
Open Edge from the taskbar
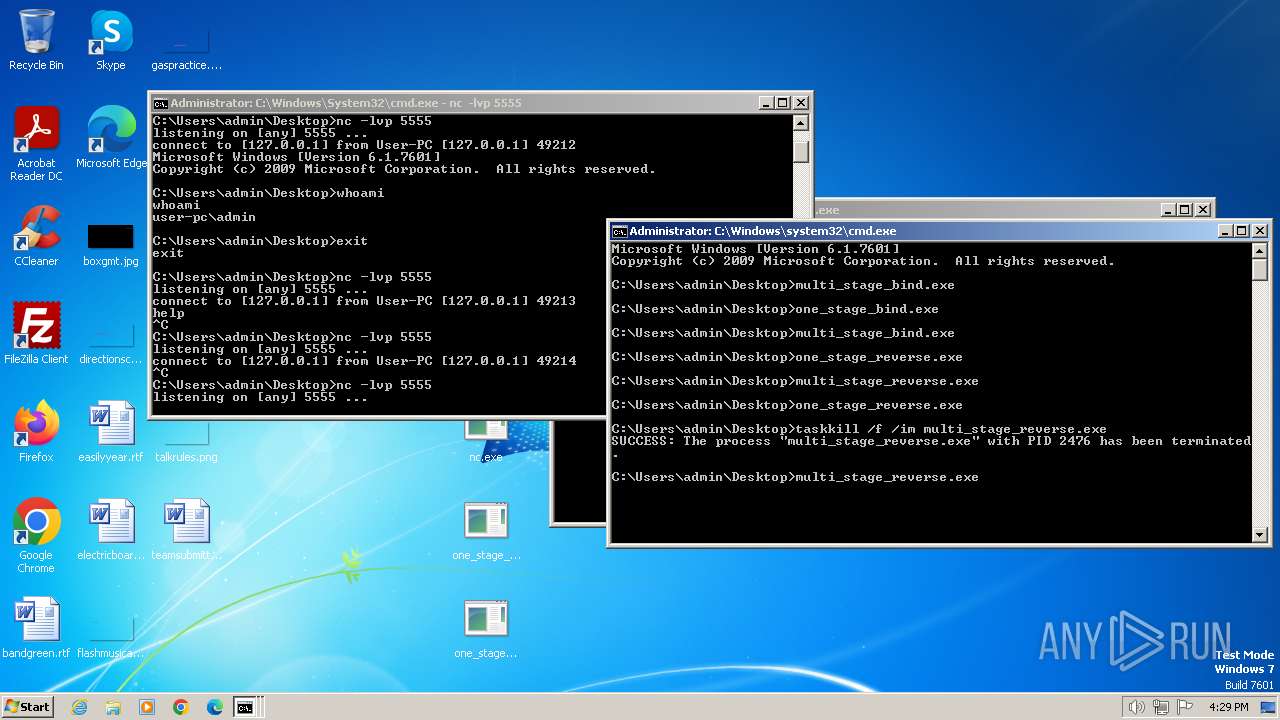pos(215,707)
